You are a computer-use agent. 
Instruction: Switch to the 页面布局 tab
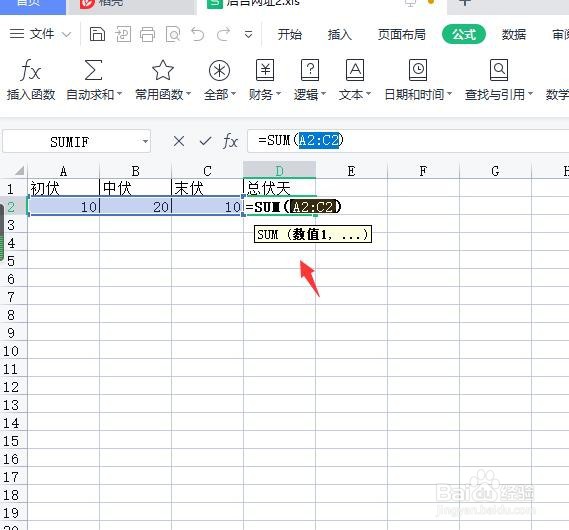(x=402, y=34)
